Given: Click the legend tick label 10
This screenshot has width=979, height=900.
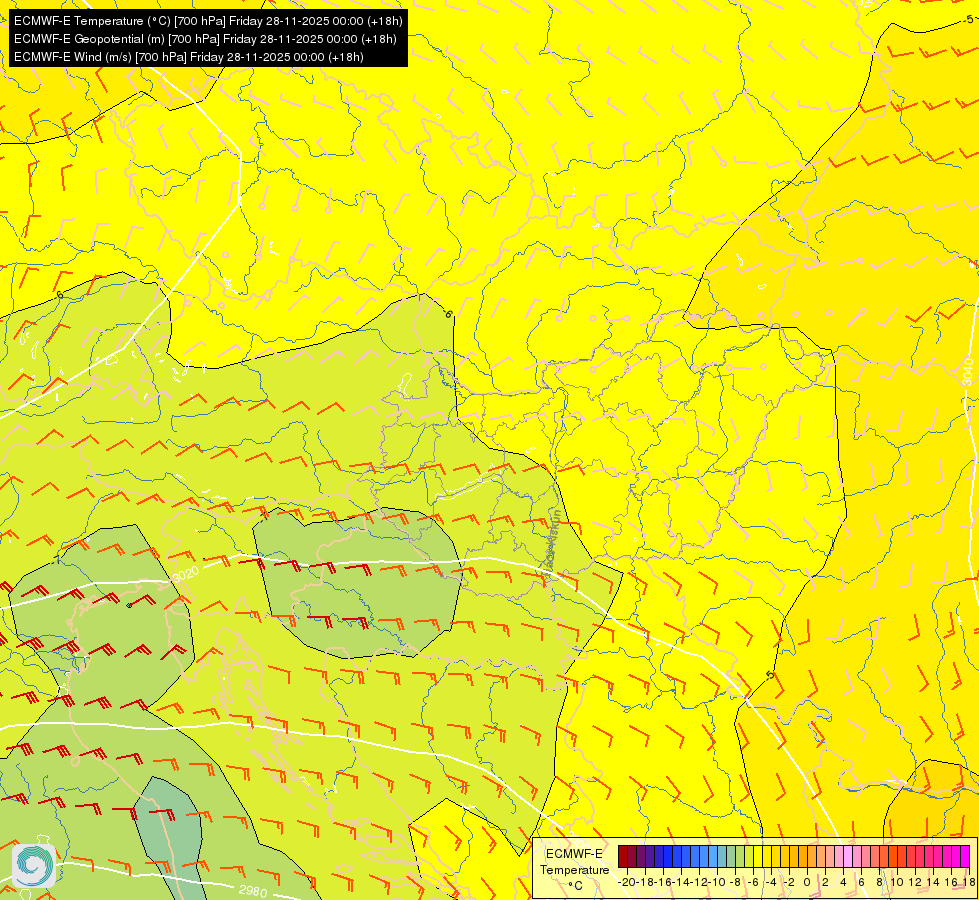Looking at the screenshot, I should tap(897, 883).
